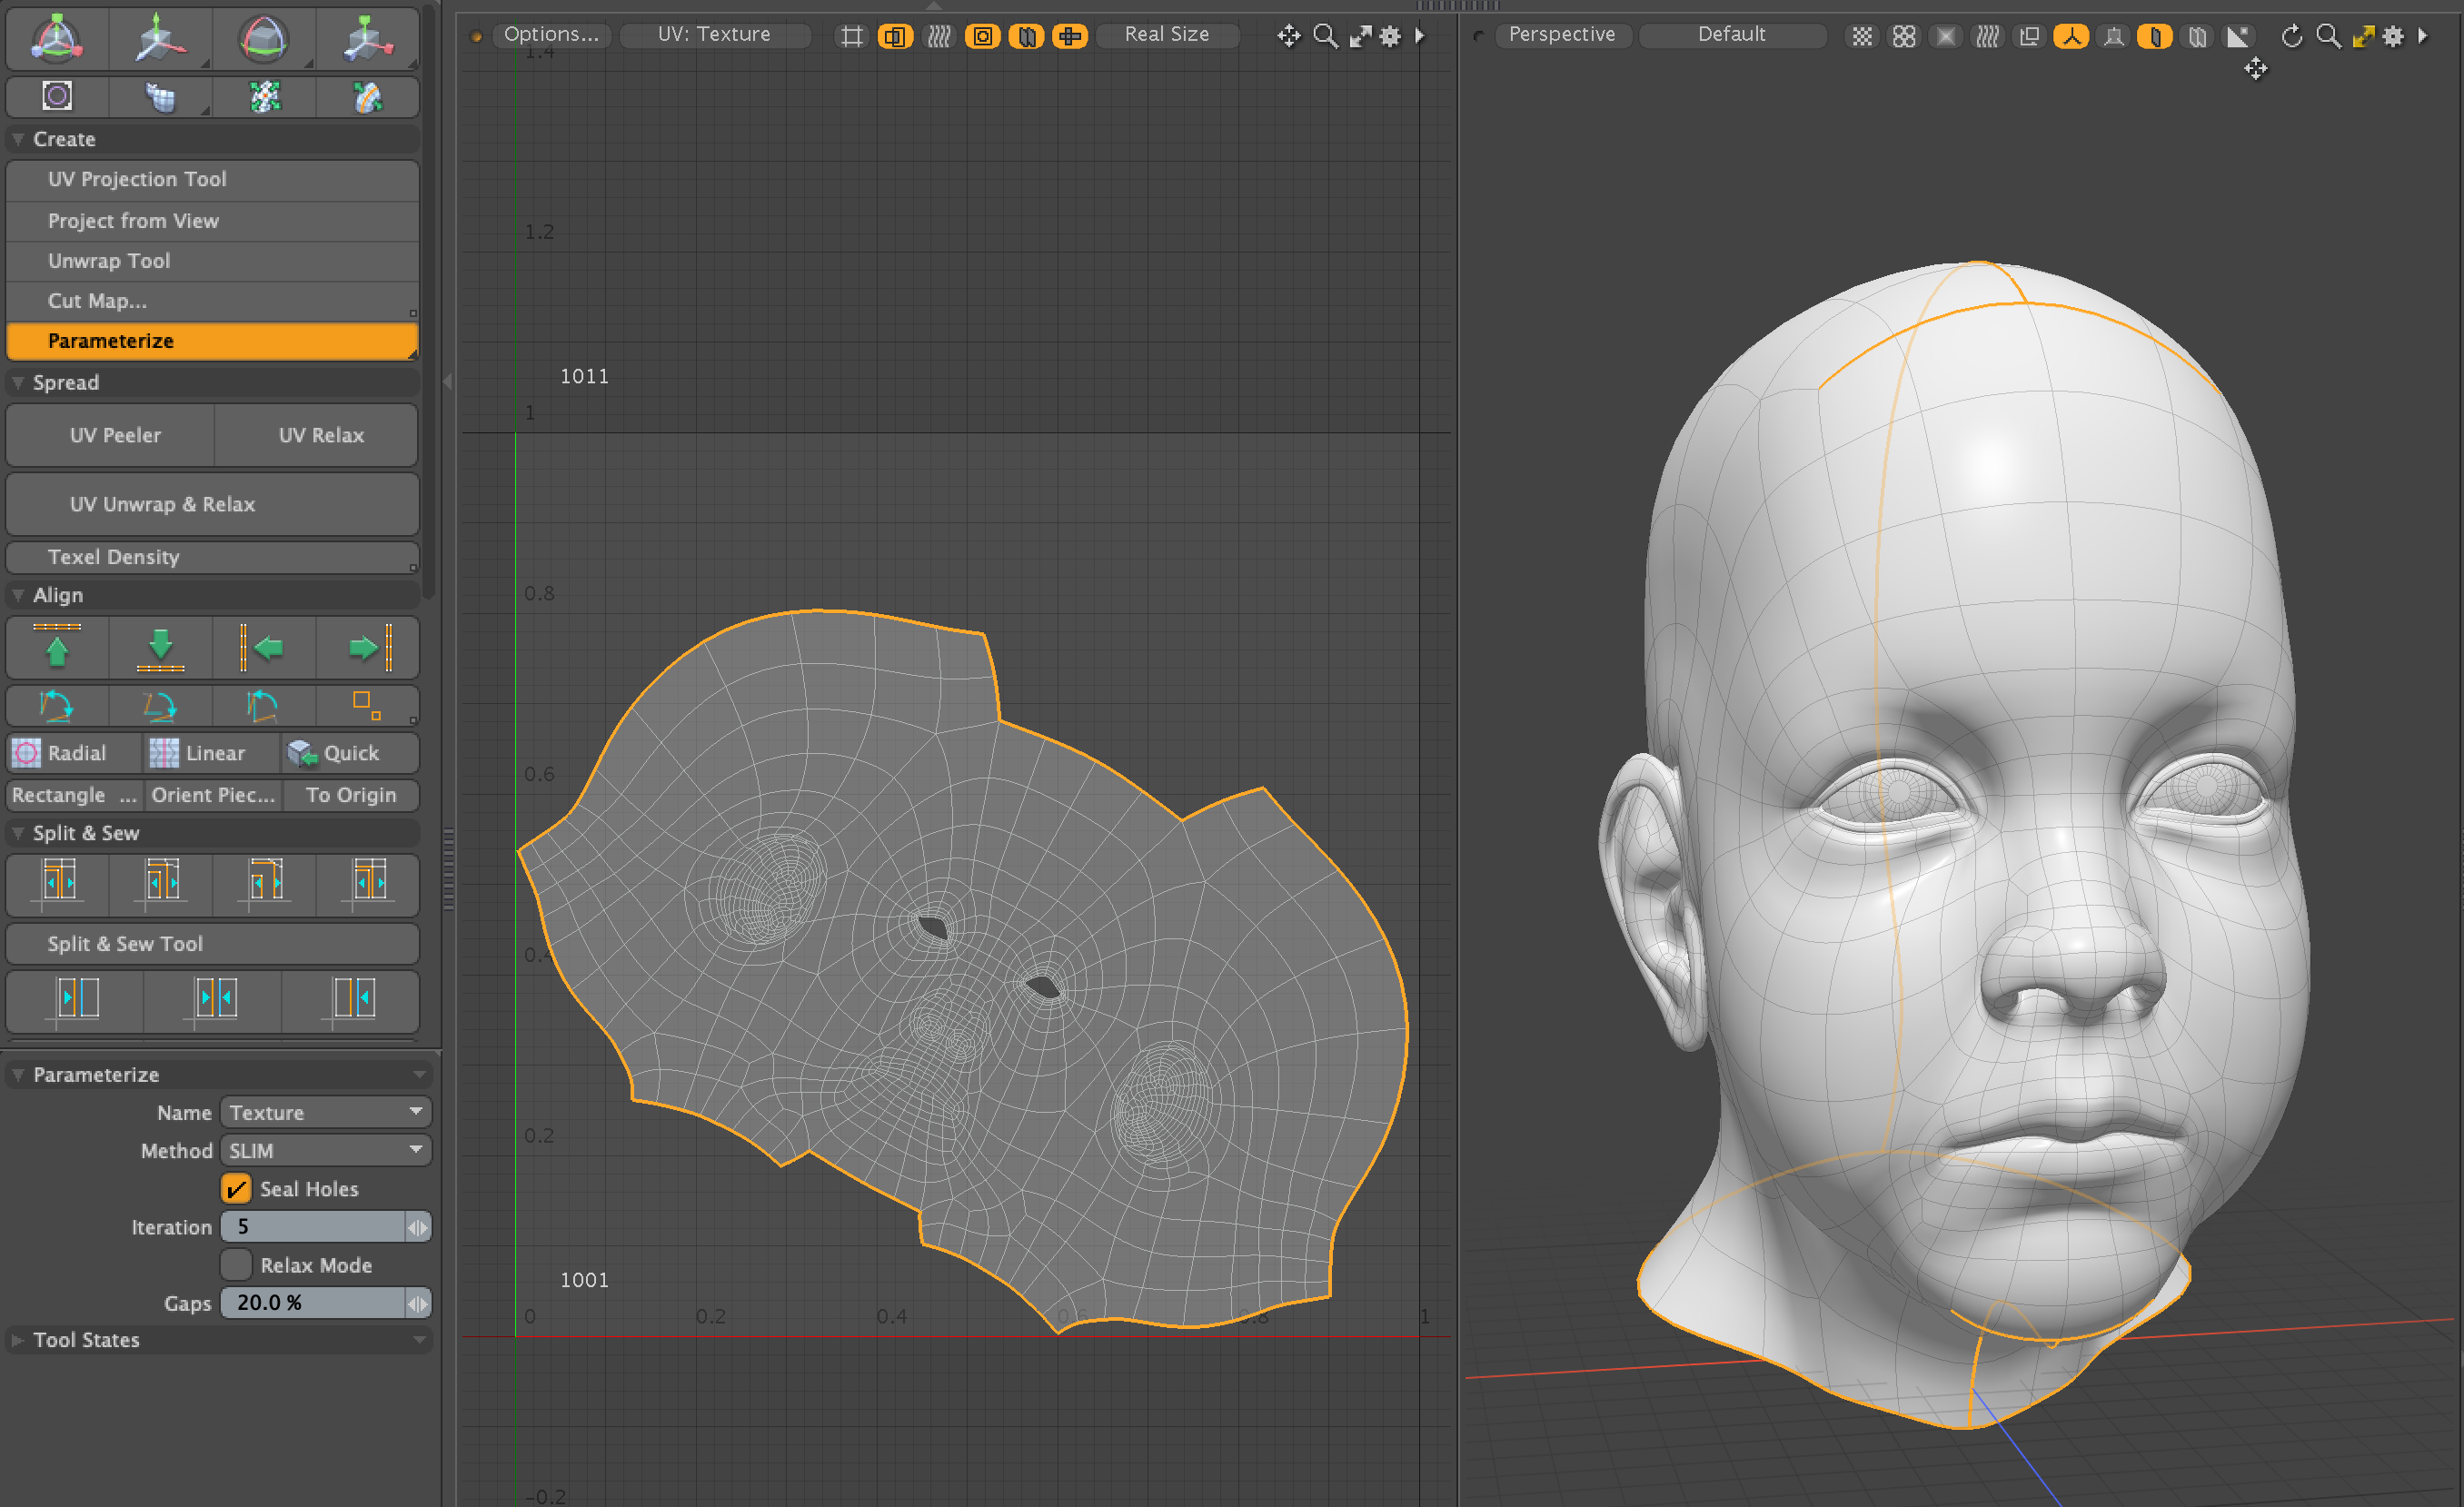Open the UV viewport gear settings
Viewport: 2464px width, 1507px height.
(1390, 36)
